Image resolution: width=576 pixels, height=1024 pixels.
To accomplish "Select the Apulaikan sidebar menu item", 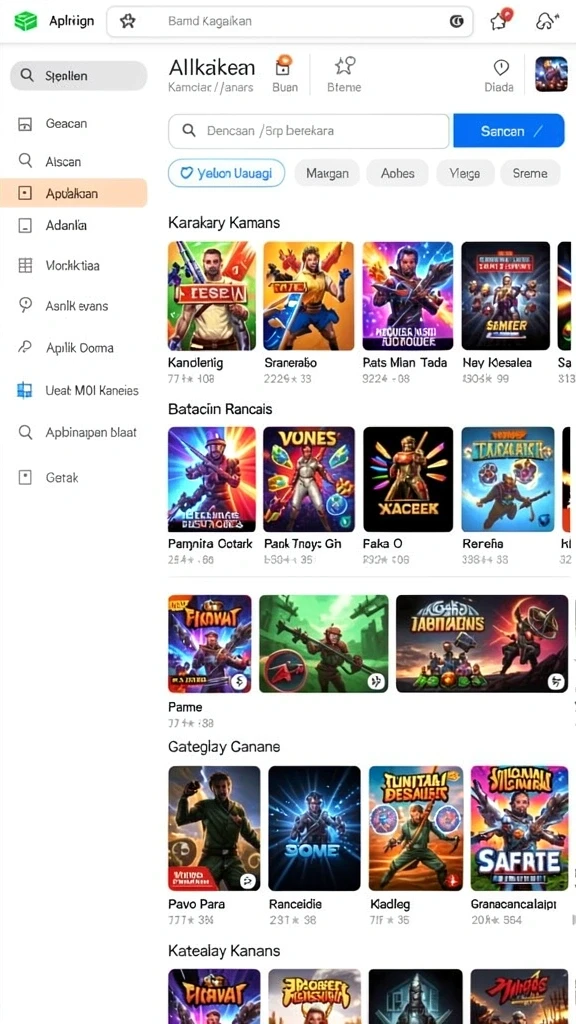I will (x=74, y=193).
